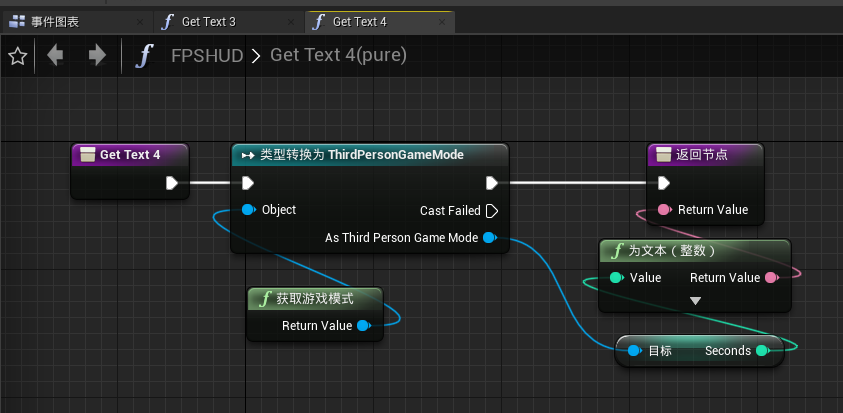Close the Get Text 3 tab

tap(291, 22)
